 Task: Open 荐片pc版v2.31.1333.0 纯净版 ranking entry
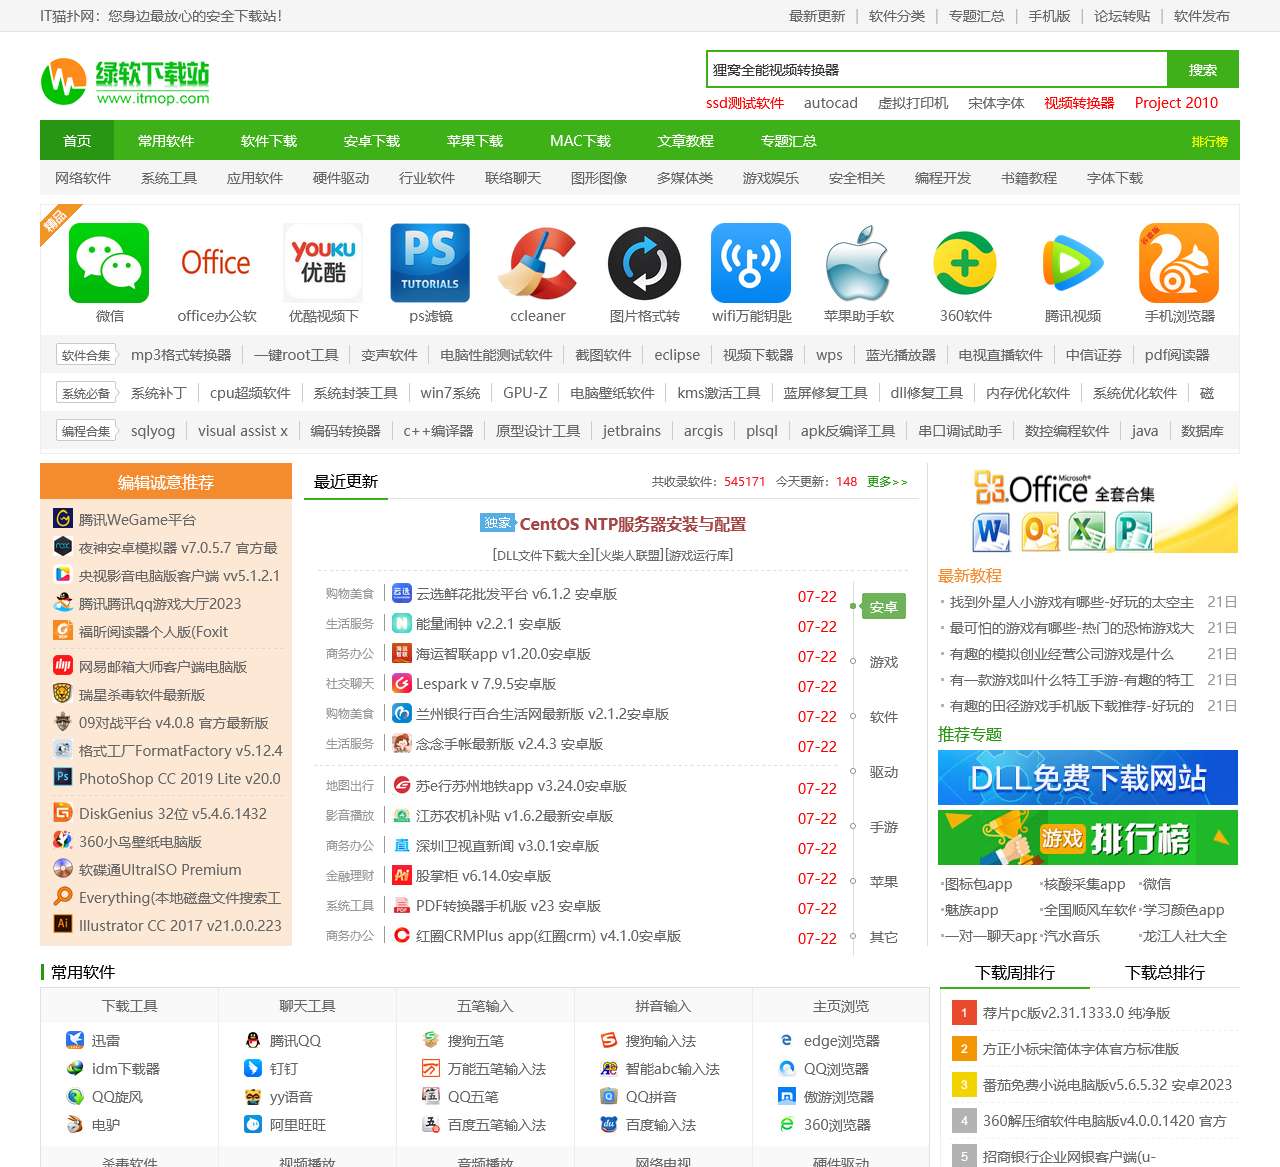tap(1076, 1013)
